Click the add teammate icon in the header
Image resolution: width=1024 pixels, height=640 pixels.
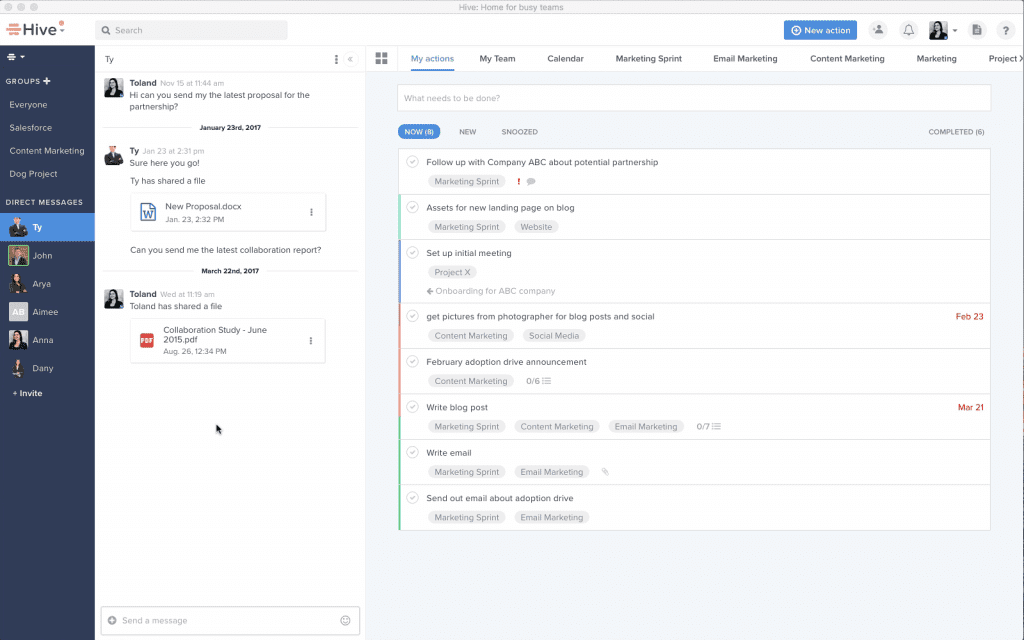[878, 30]
